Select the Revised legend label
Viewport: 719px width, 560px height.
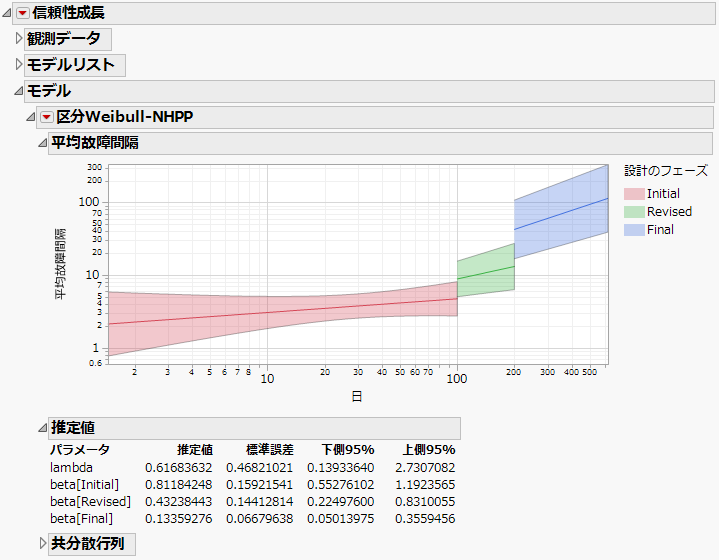tap(669, 211)
